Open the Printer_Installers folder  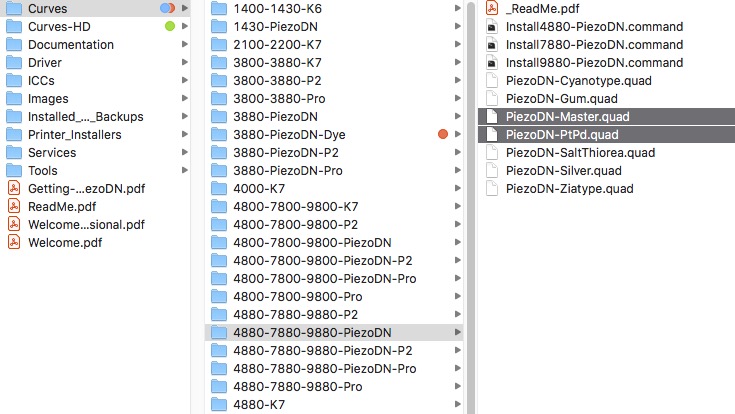[74, 134]
